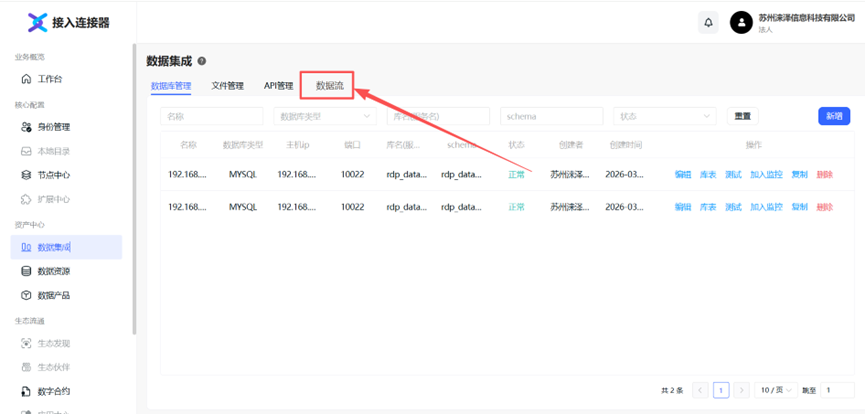Viewport: 865px width, 414px height.
Task: Click 删除 link in second table row
Action: 824,207
